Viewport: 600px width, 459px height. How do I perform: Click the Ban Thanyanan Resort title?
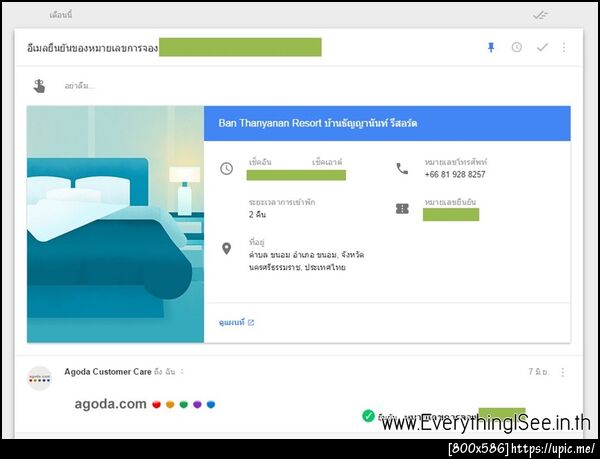[x=318, y=123]
